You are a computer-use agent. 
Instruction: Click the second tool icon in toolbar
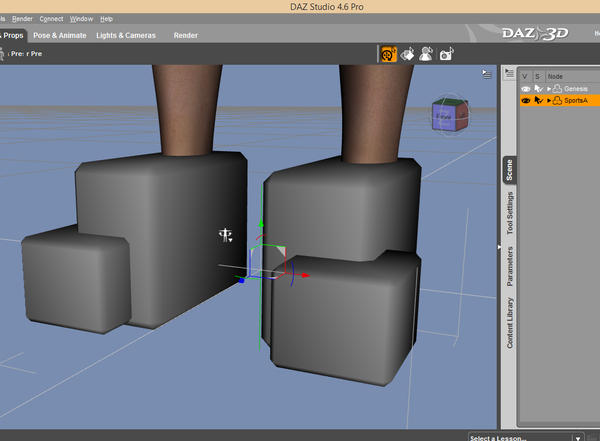(407, 55)
